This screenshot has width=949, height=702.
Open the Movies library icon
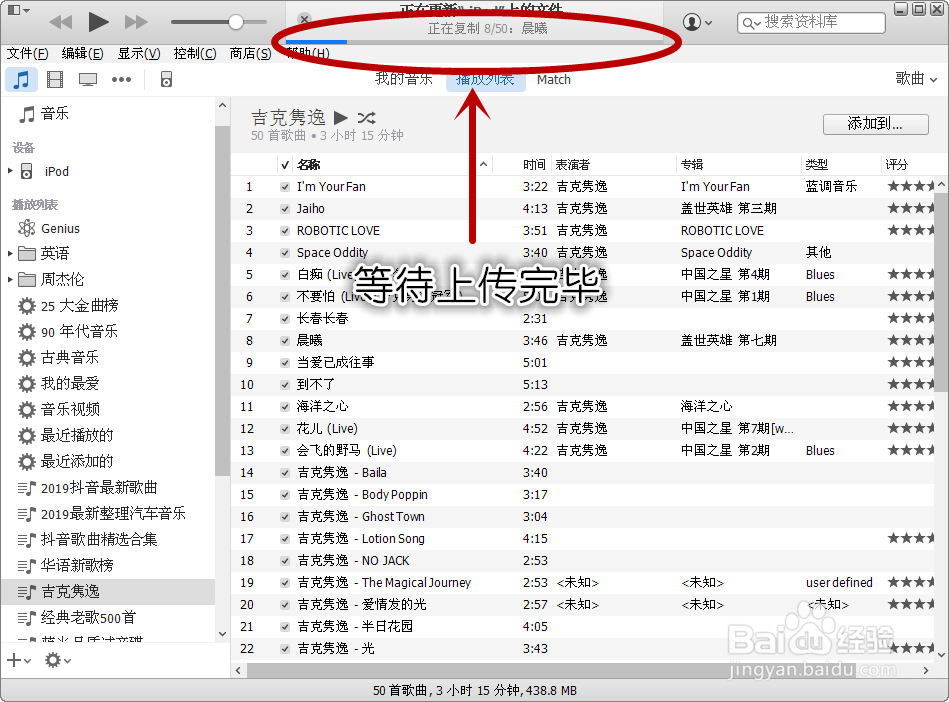[55, 79]
